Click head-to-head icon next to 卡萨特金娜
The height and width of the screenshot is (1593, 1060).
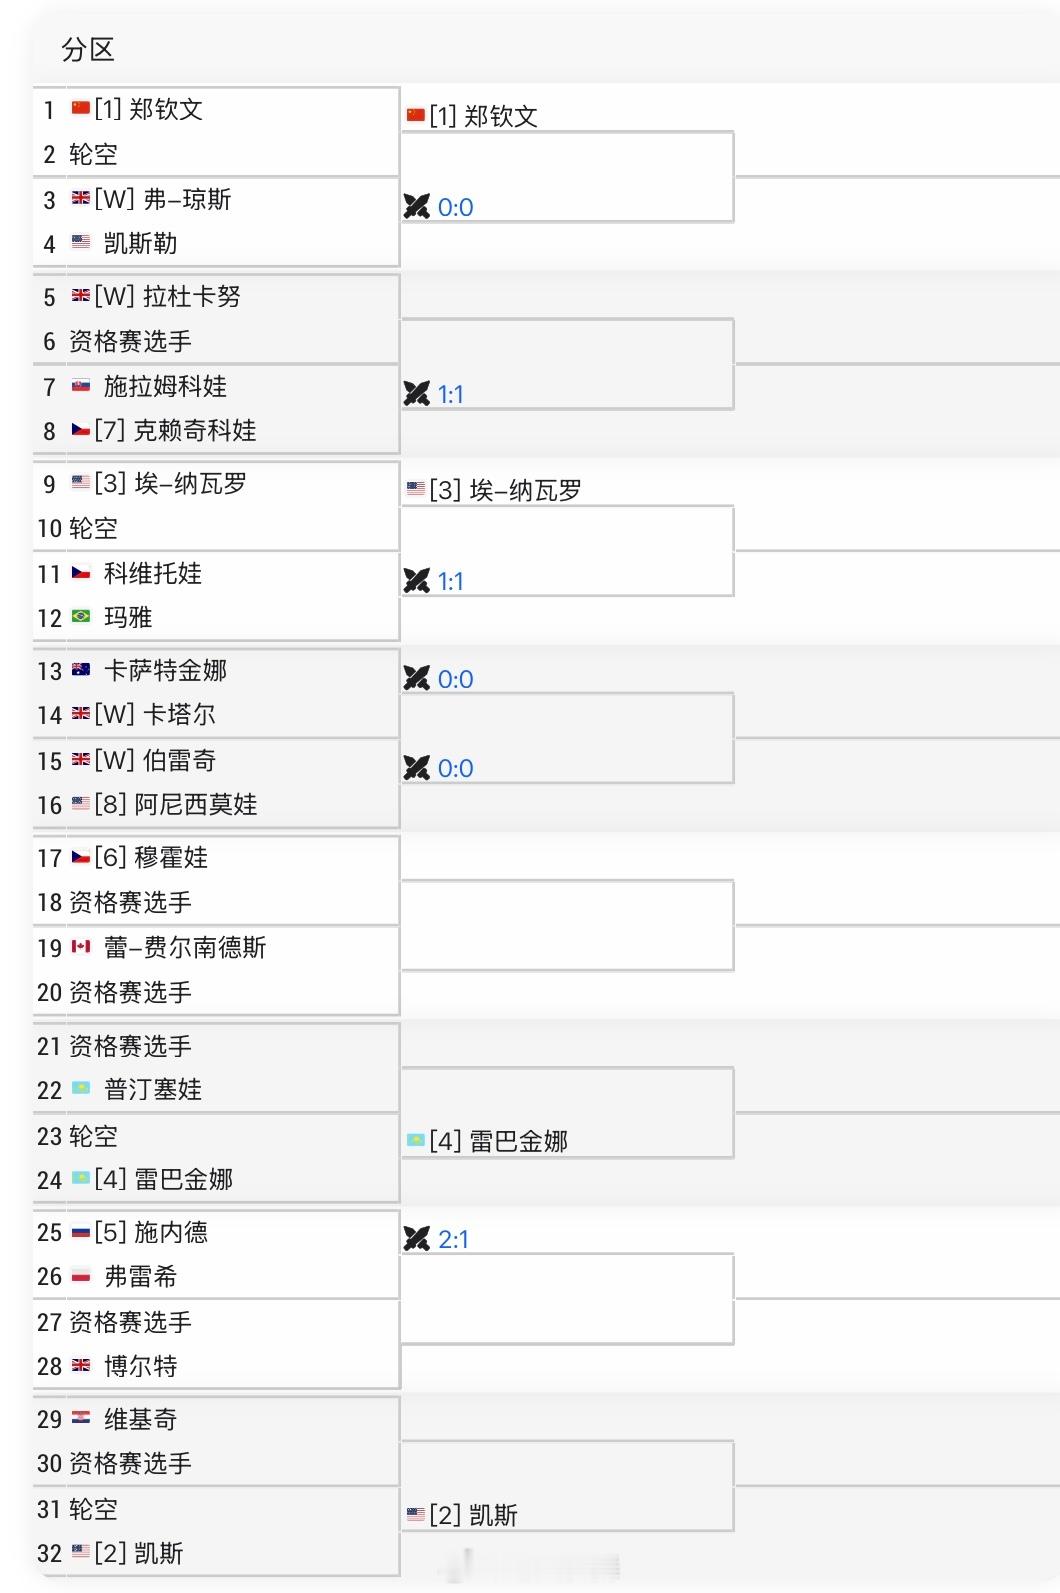(x=416, y=679)
